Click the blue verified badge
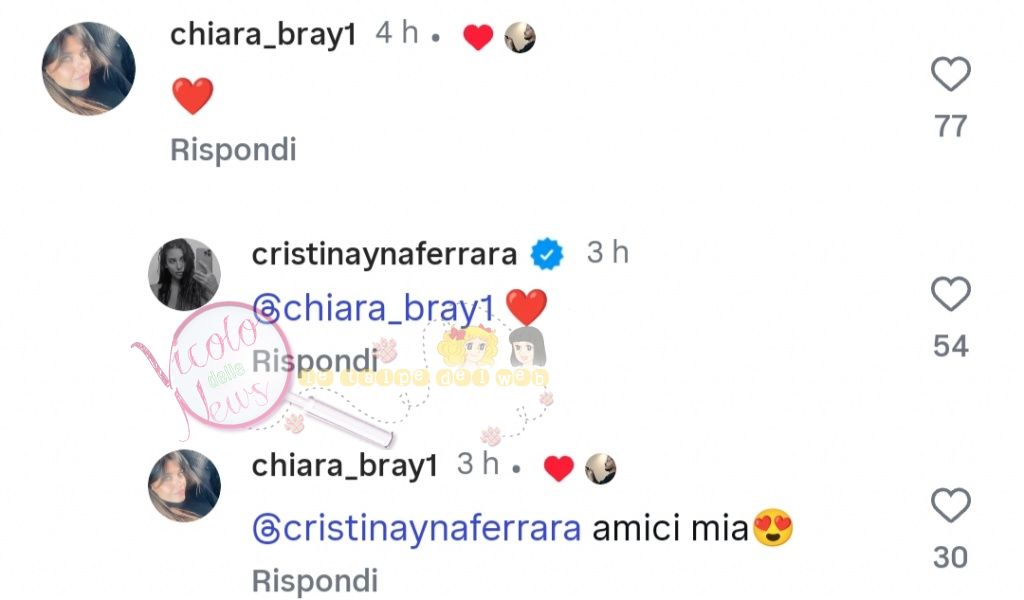Viewport: 1024px width, 600px height. (547, 254)
